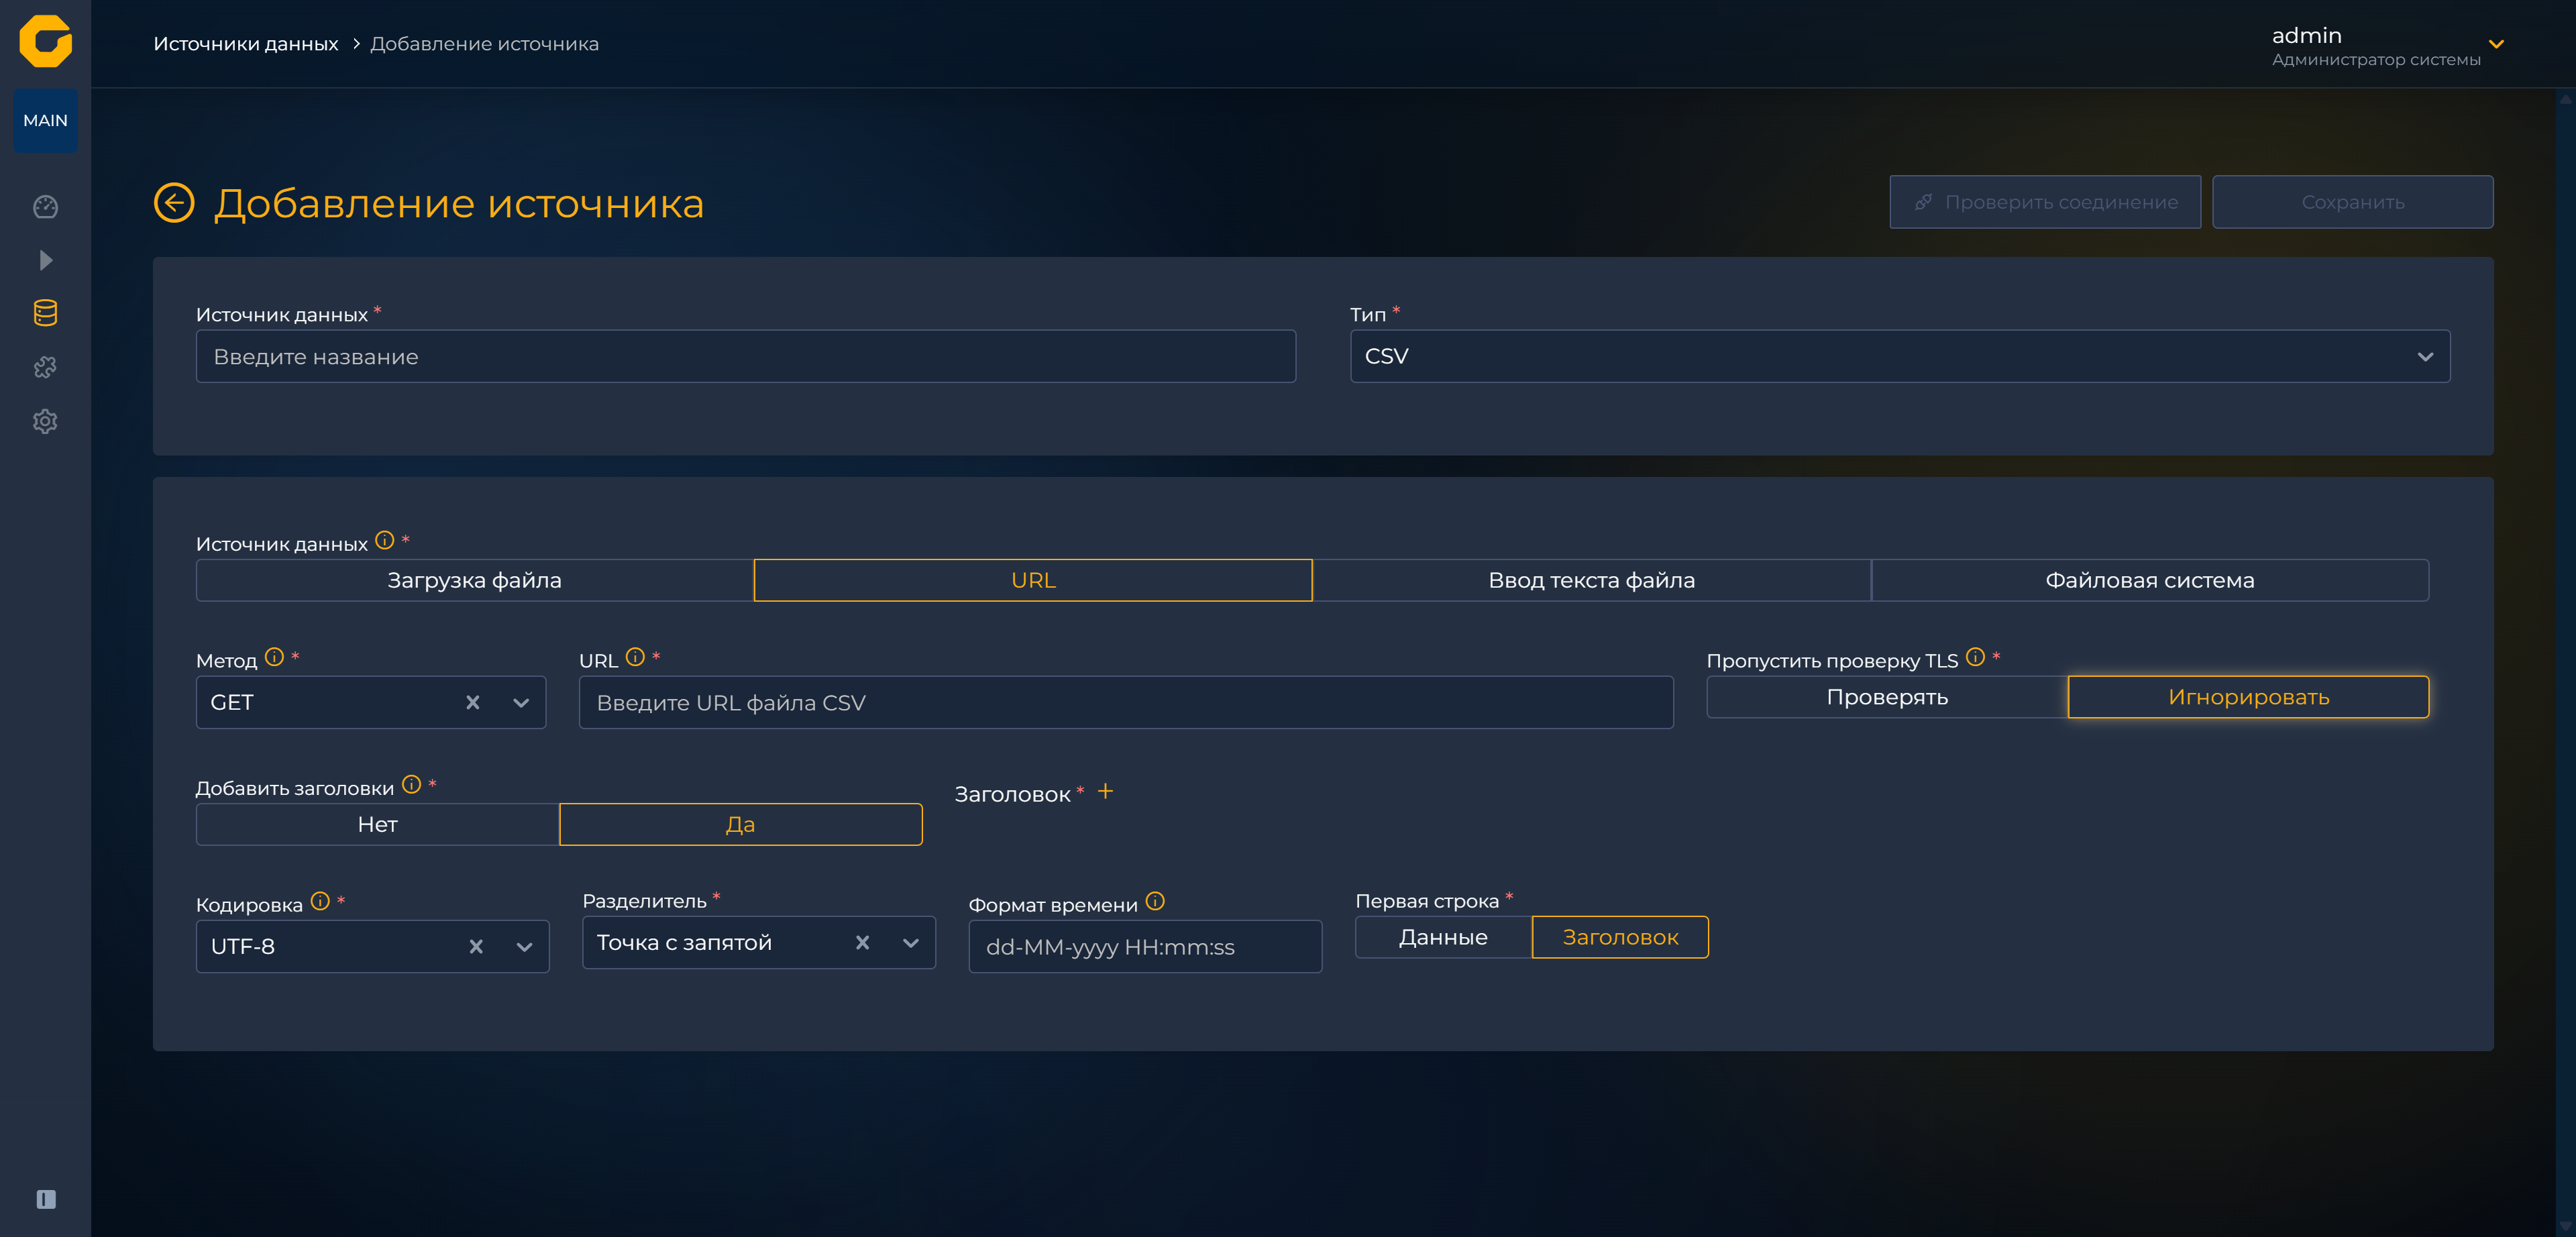Click info icon next to URL label
The image size is (2576, 1237).
click(x=635, y=657)
